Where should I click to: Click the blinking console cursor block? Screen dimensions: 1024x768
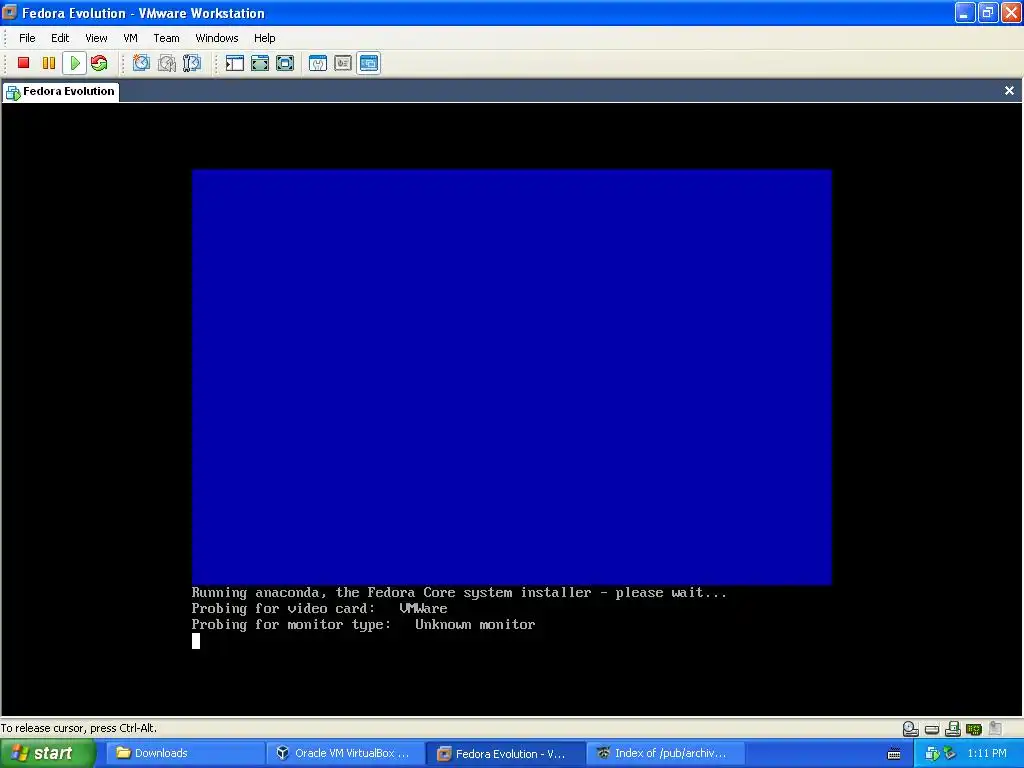(x=196, y=641)
